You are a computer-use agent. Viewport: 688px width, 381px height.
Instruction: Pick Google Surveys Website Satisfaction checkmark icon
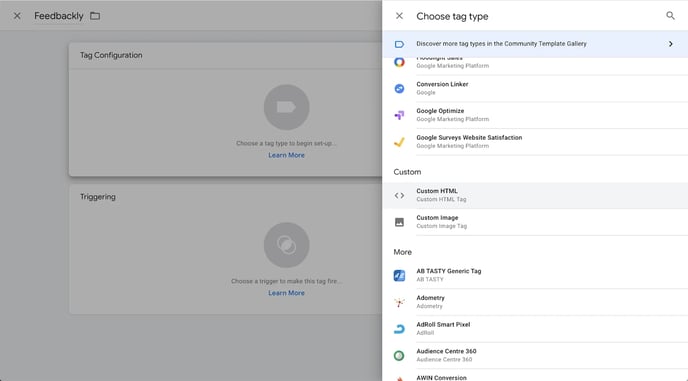click(399, 142)
